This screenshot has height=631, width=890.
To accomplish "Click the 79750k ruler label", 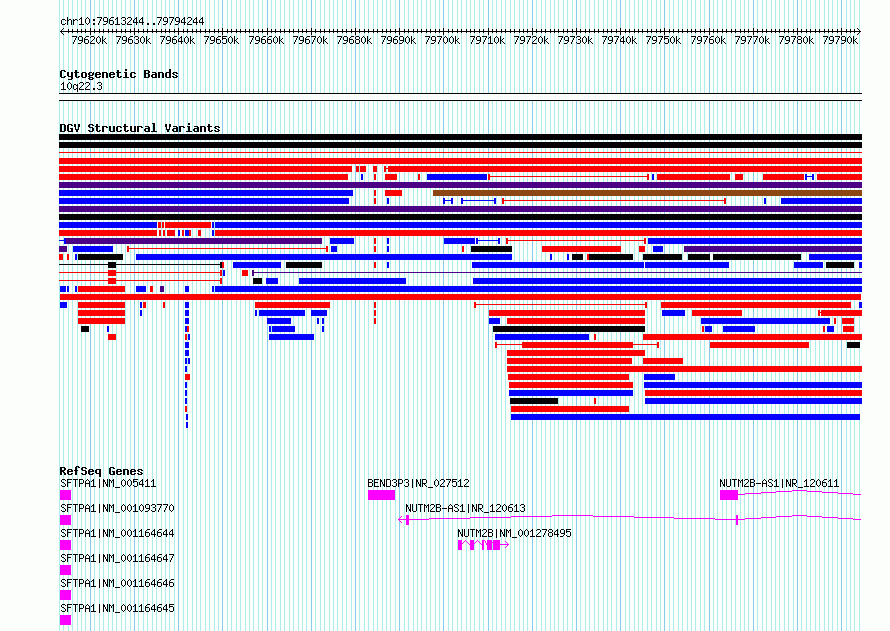I will pyautogui.click(x=664, y=40).
